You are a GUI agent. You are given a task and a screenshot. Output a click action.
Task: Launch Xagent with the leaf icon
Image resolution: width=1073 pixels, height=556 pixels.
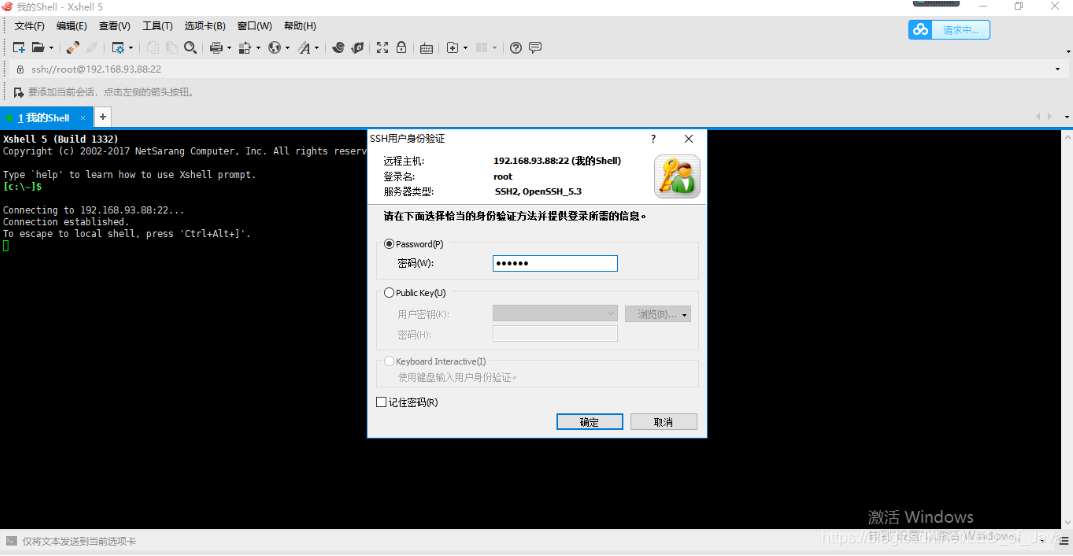(357, 48)
